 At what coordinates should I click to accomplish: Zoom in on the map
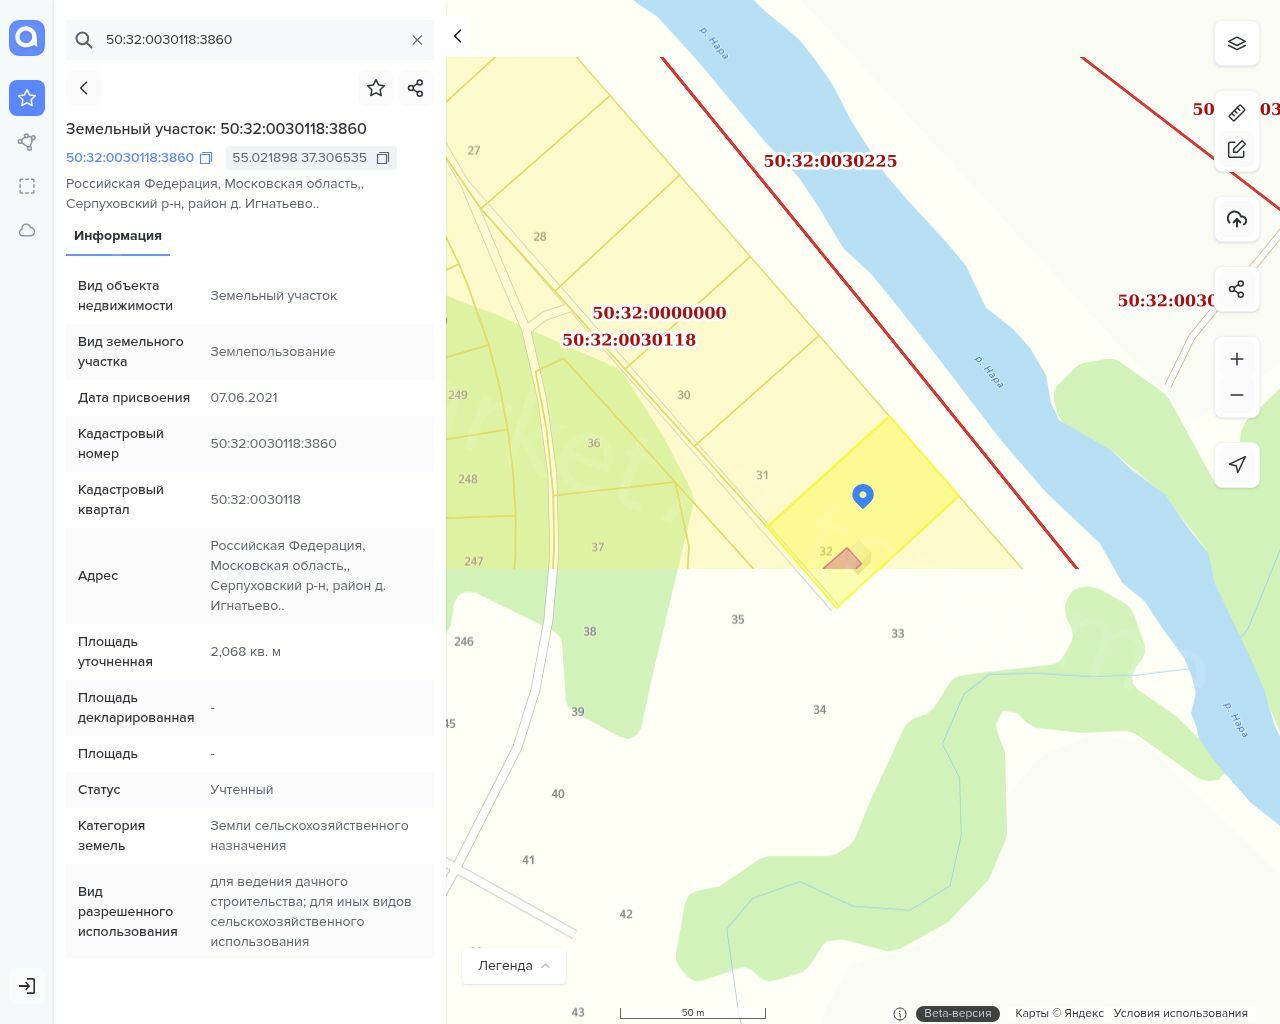[x=1236, y=359]
